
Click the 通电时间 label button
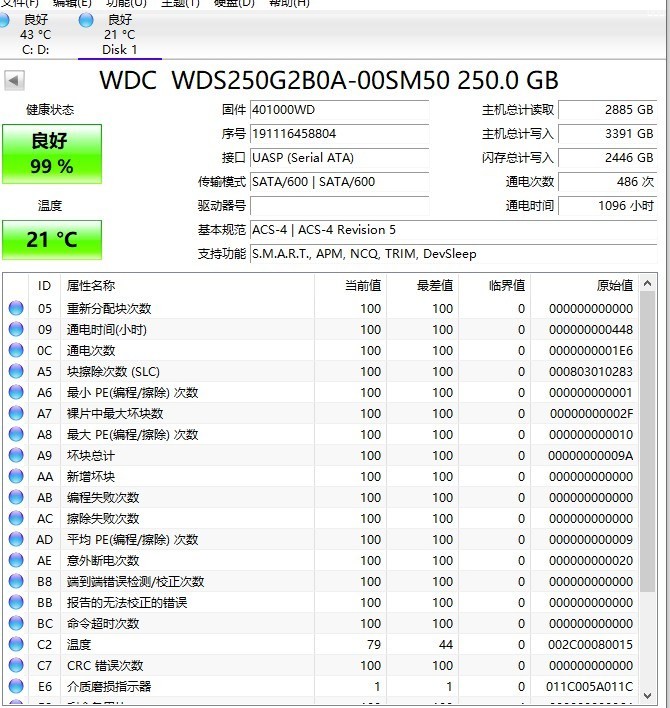click(x=530, y=206)
